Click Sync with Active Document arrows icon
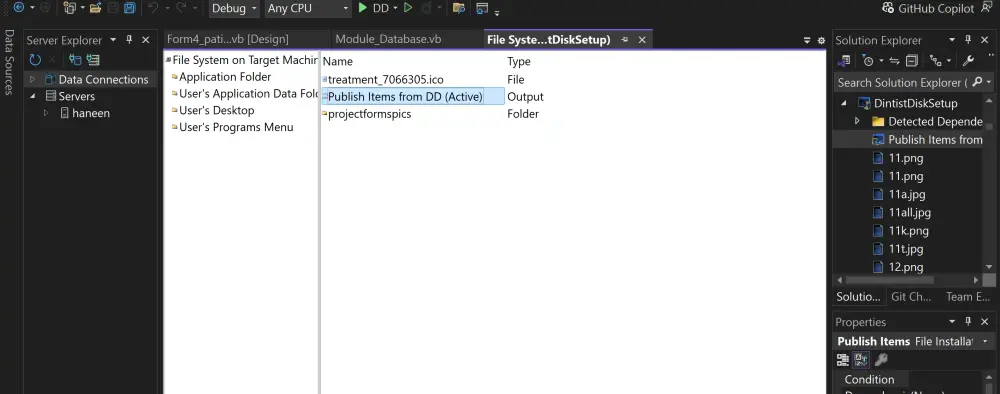Viewport: 1000px width, 394px height. coord(893,61)
